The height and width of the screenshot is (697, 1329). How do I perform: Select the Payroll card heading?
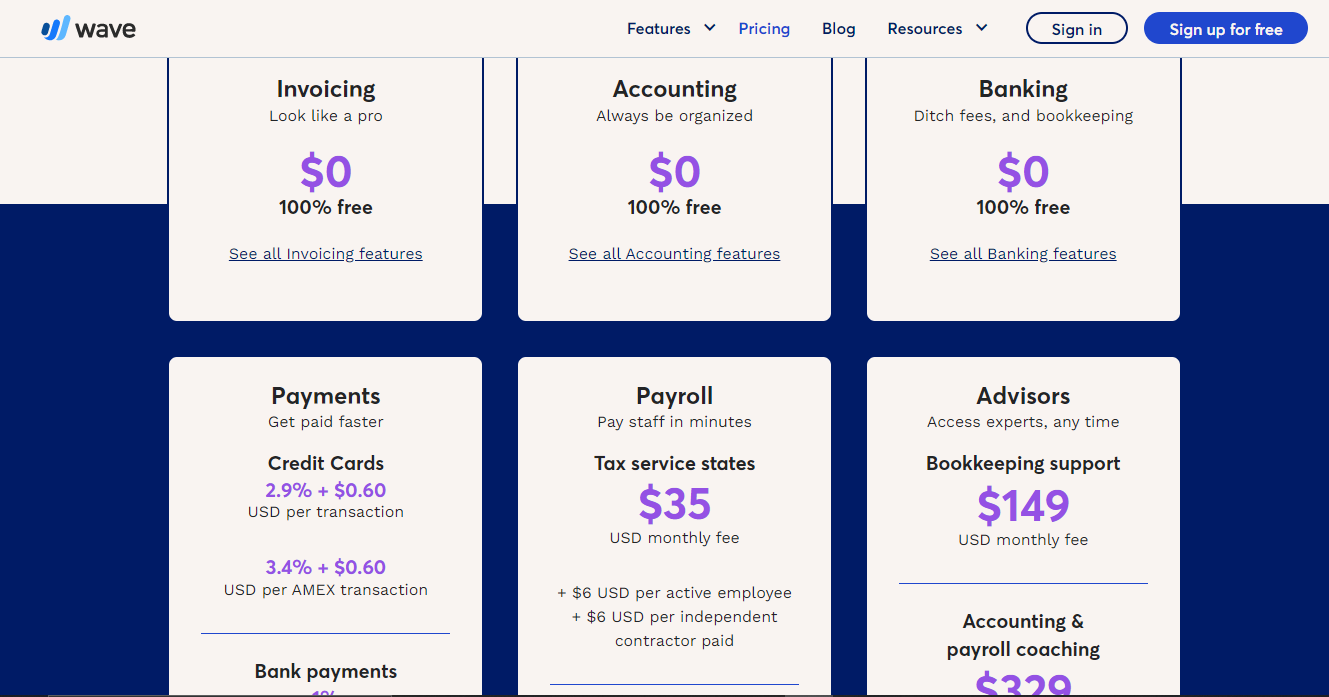point(674,396)
